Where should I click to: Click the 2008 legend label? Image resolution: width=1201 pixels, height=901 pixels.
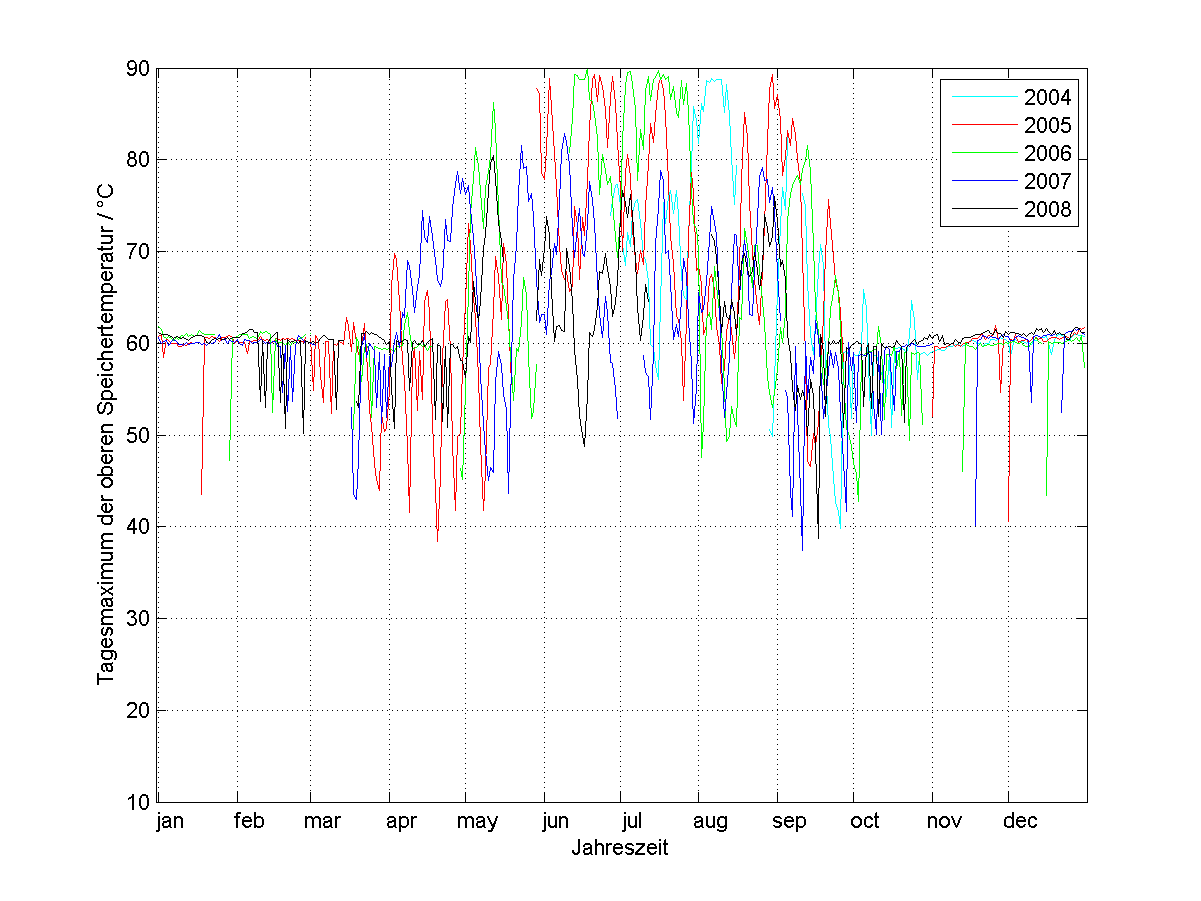click(1047, 209)
